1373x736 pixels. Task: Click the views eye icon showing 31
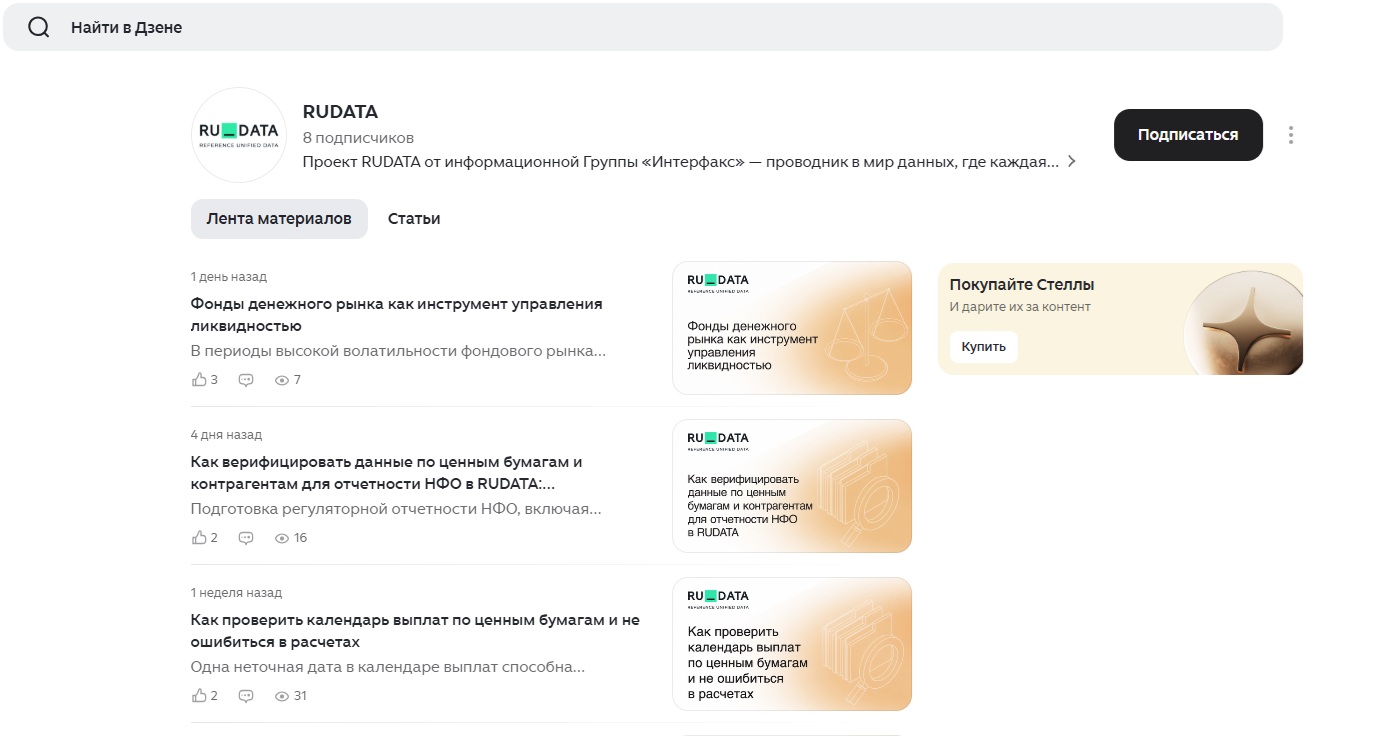282,696
